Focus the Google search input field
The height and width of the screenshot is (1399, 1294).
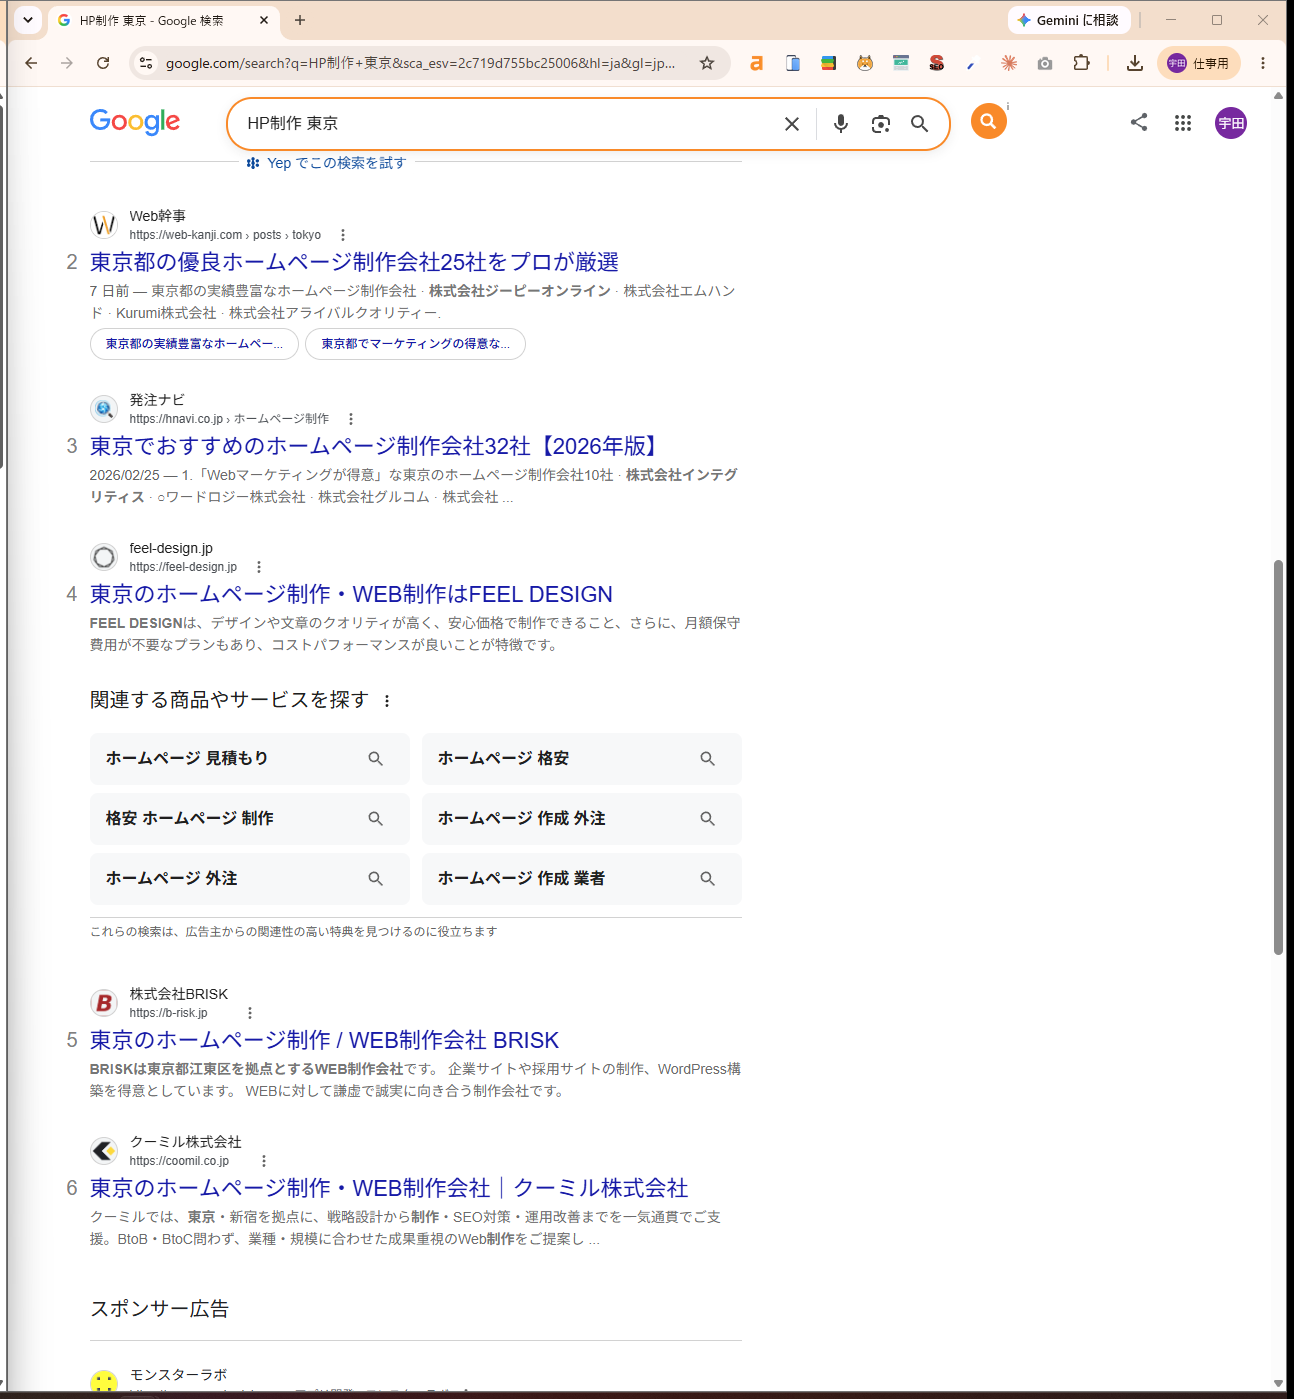coord(505,124)
